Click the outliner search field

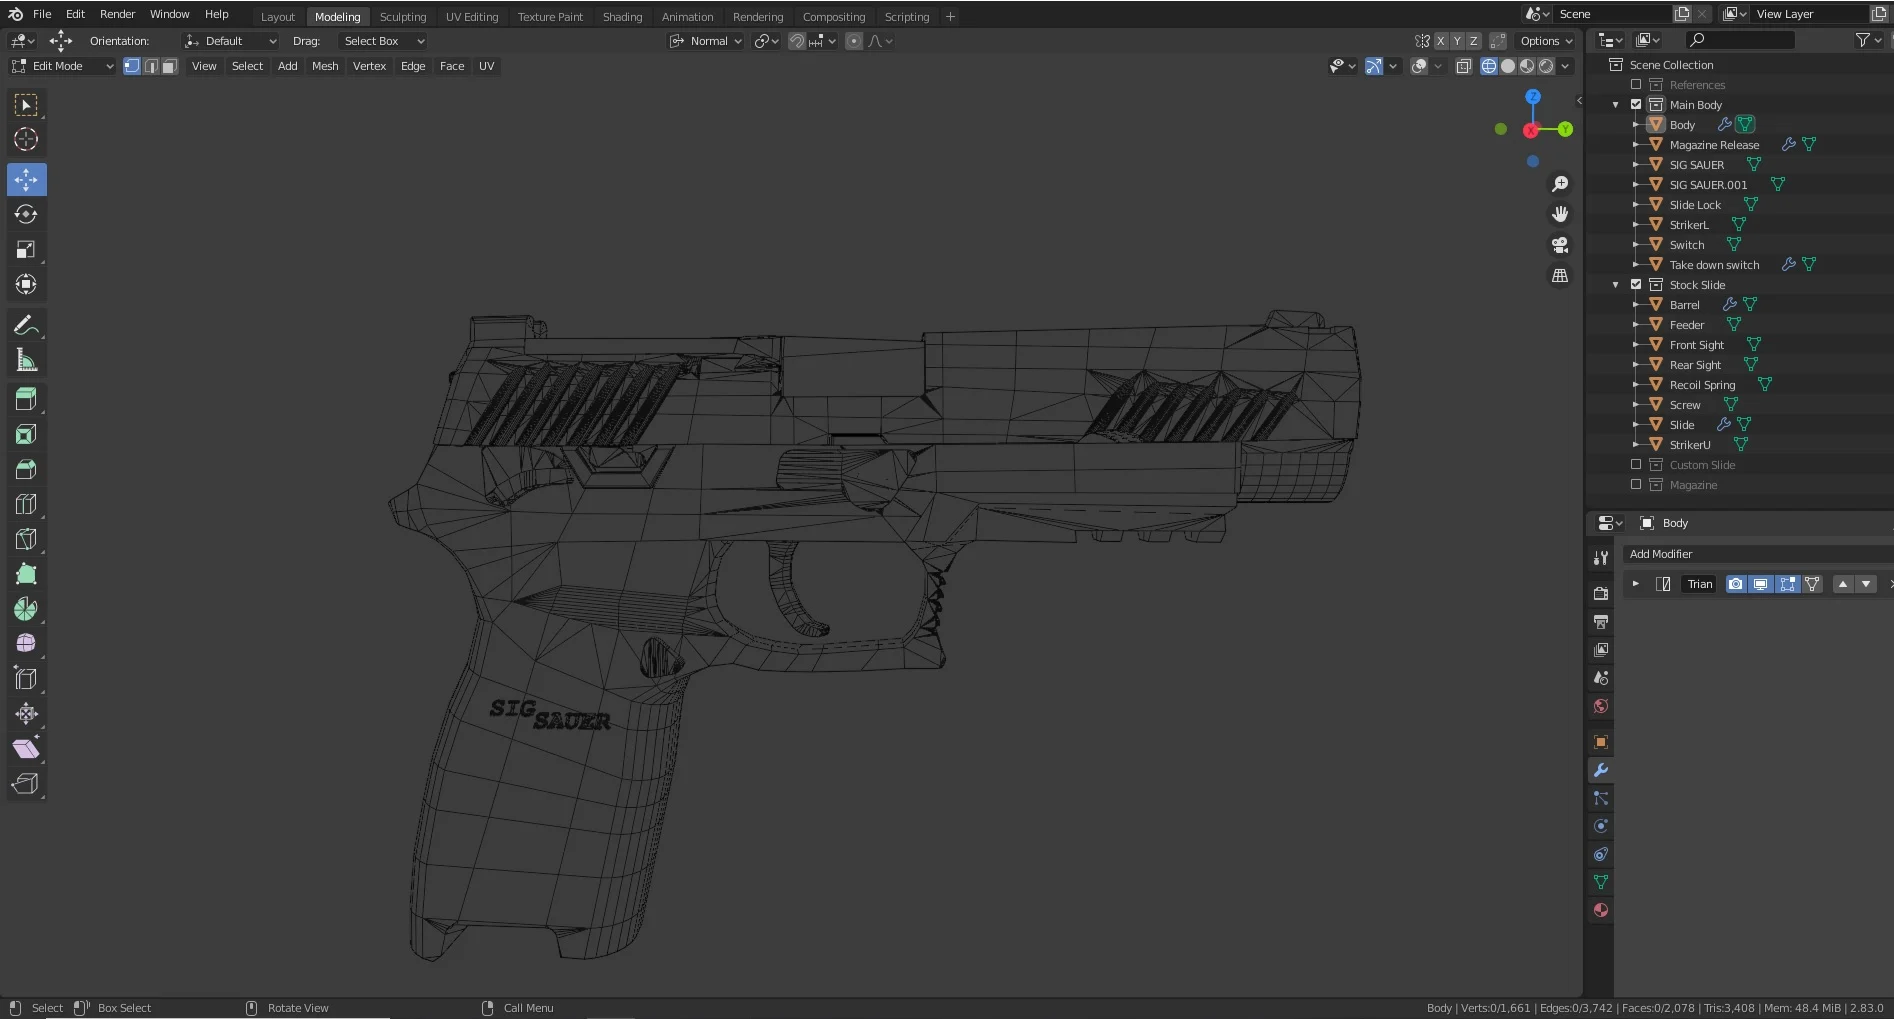point(1740,40)
